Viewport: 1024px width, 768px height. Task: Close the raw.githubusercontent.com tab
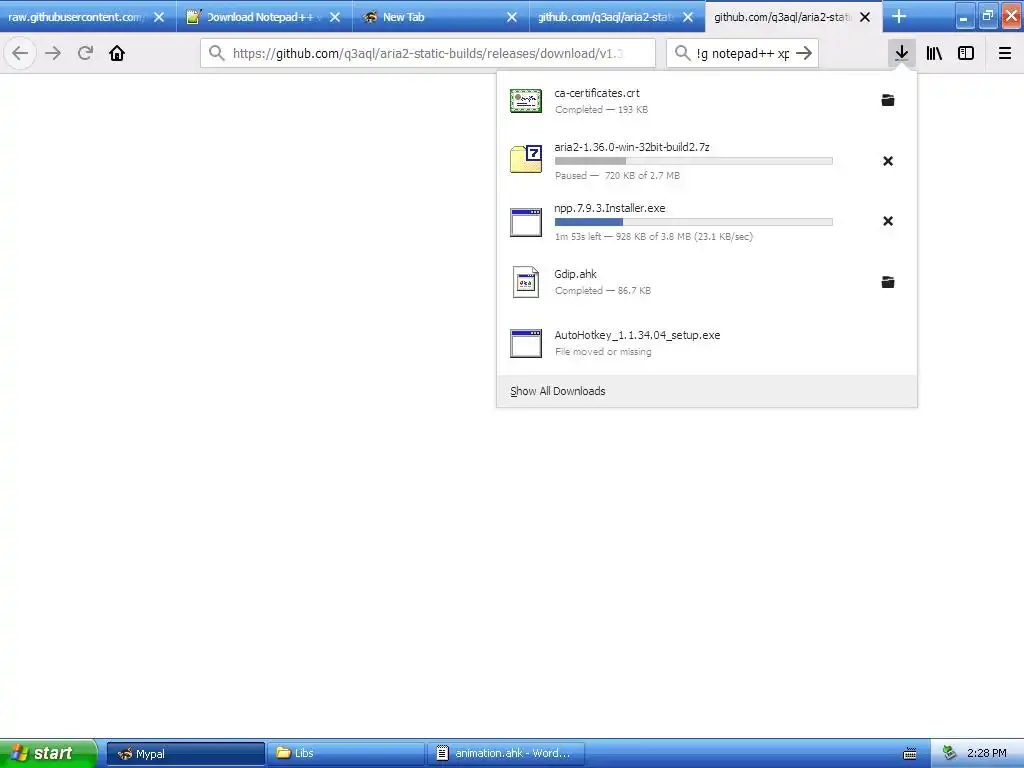pos(159,17)
